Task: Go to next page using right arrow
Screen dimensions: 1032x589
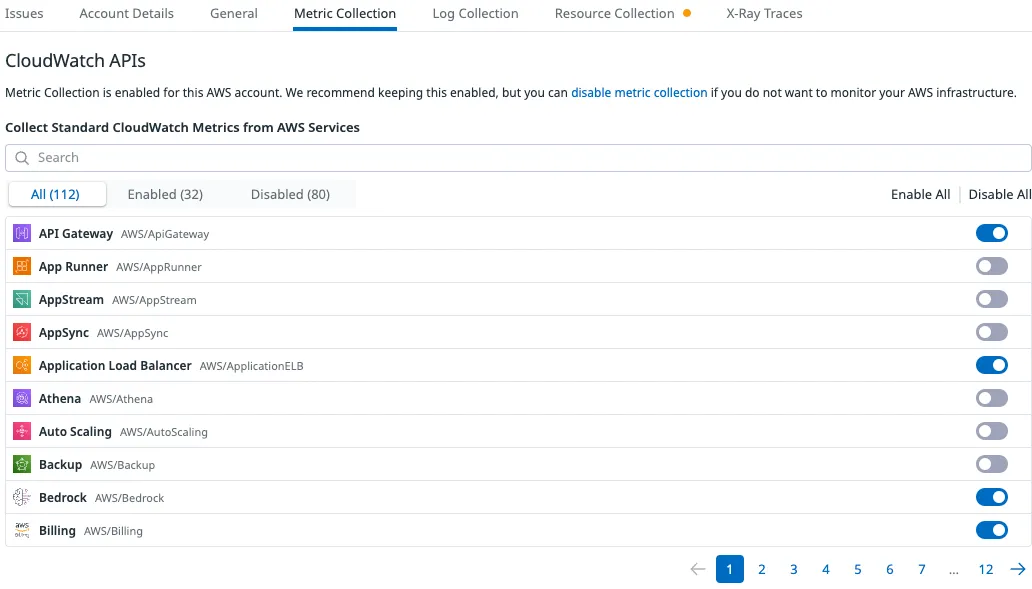Action: click(1017, 569)
